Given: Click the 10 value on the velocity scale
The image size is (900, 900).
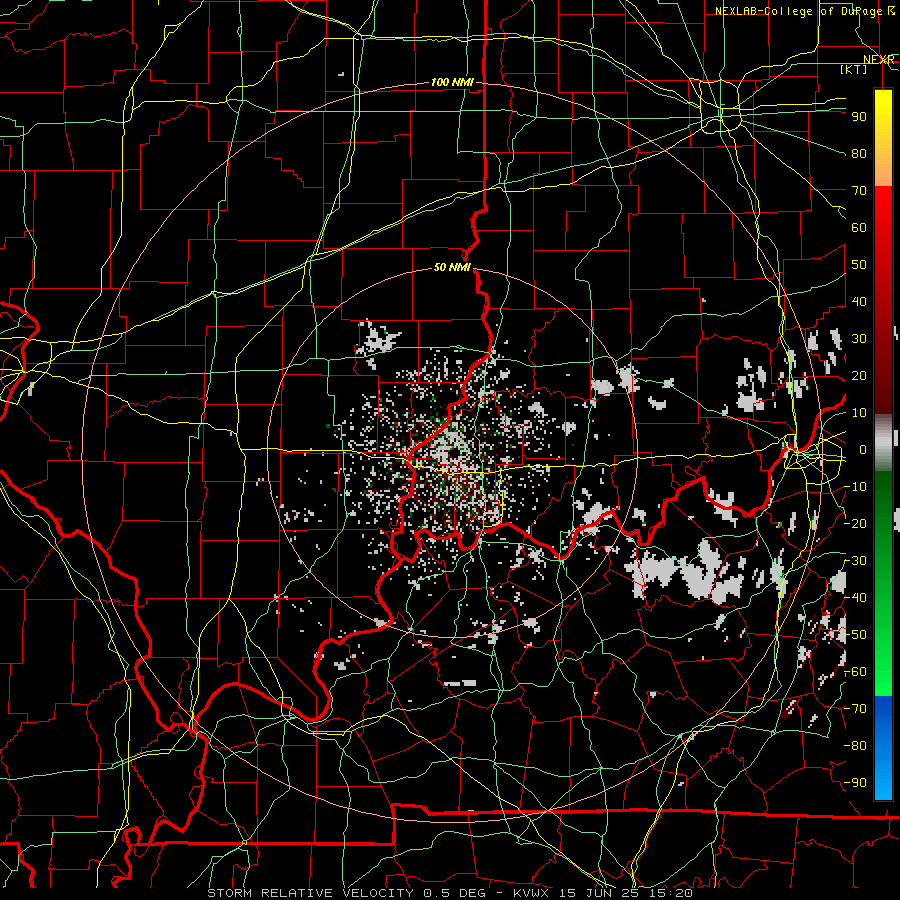Looking at the screenshot, I should coord(859,413).
